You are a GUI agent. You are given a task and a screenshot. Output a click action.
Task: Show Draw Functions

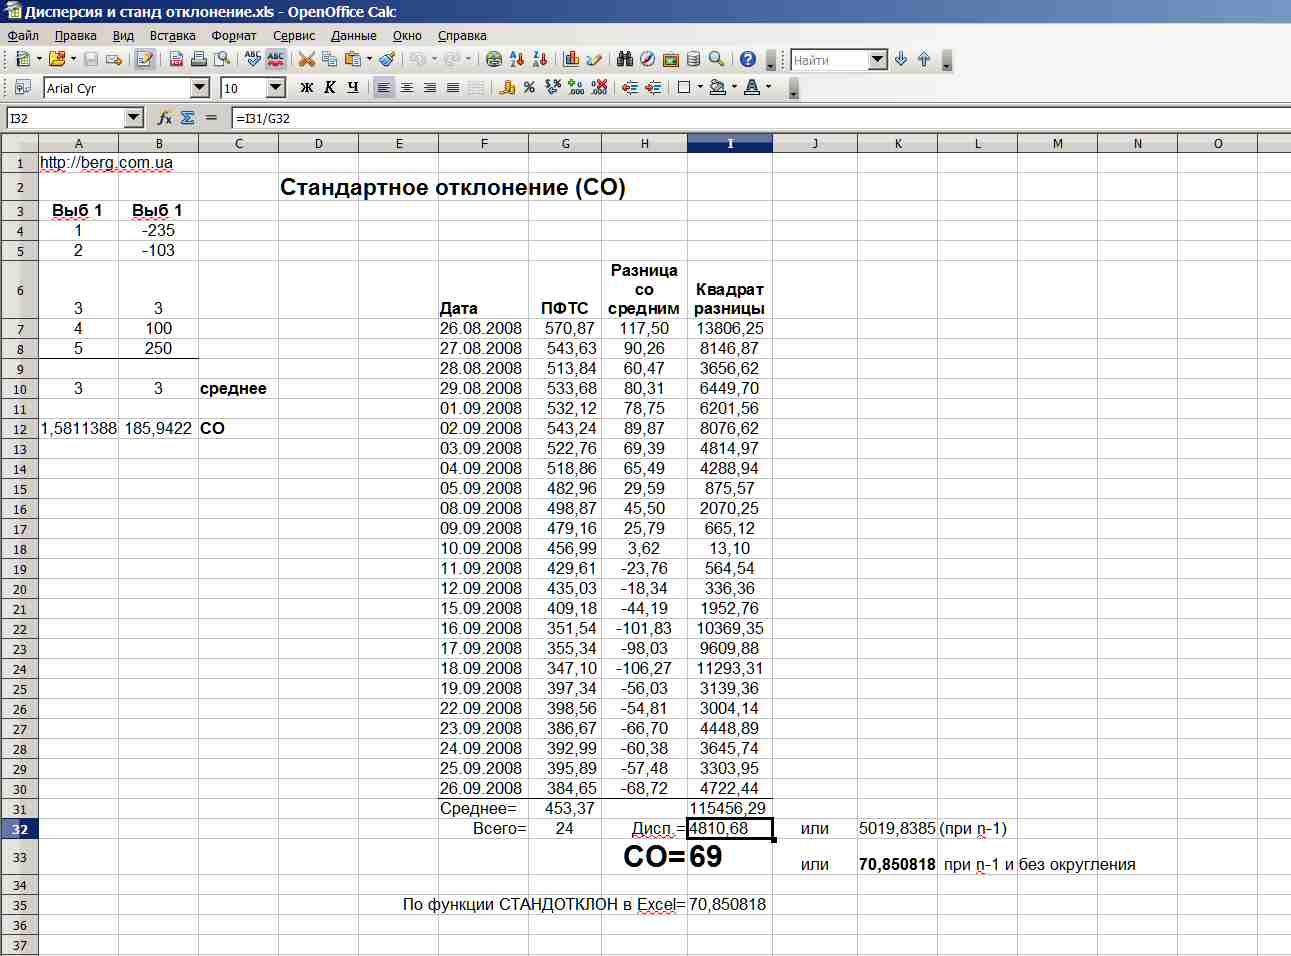pos(595,60)
